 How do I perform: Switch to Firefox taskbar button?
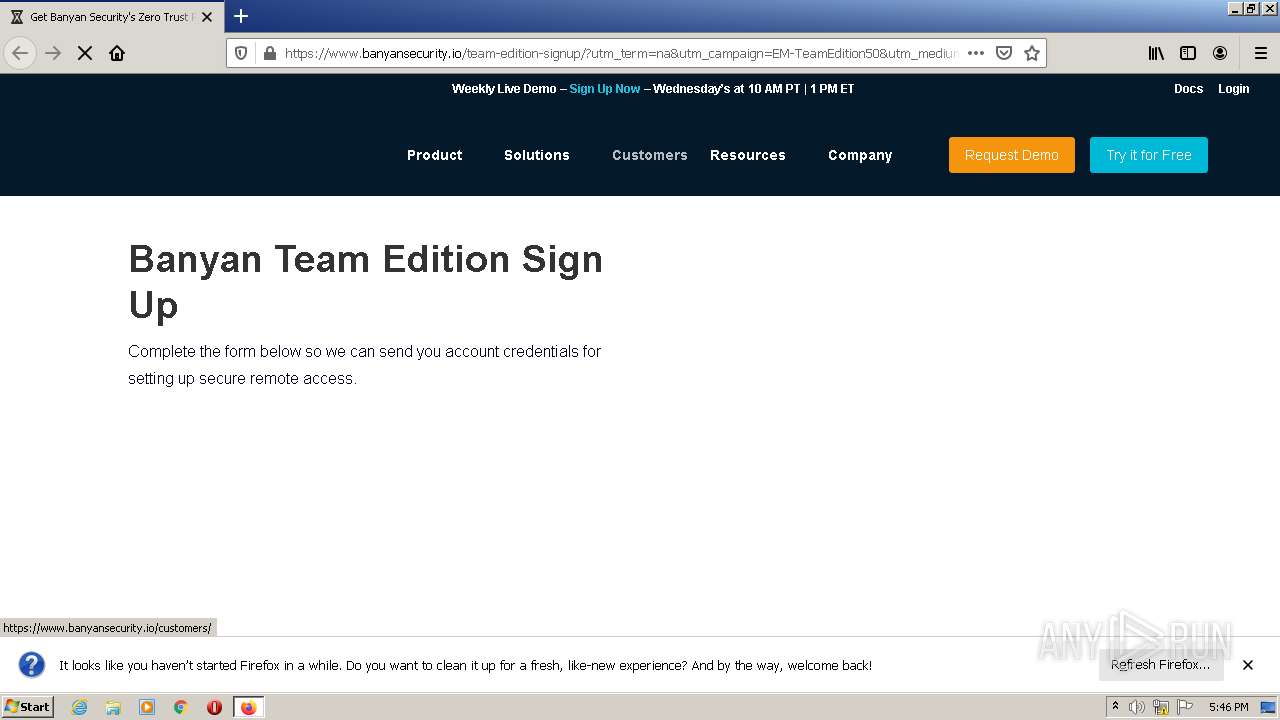[x=248, y=707]
